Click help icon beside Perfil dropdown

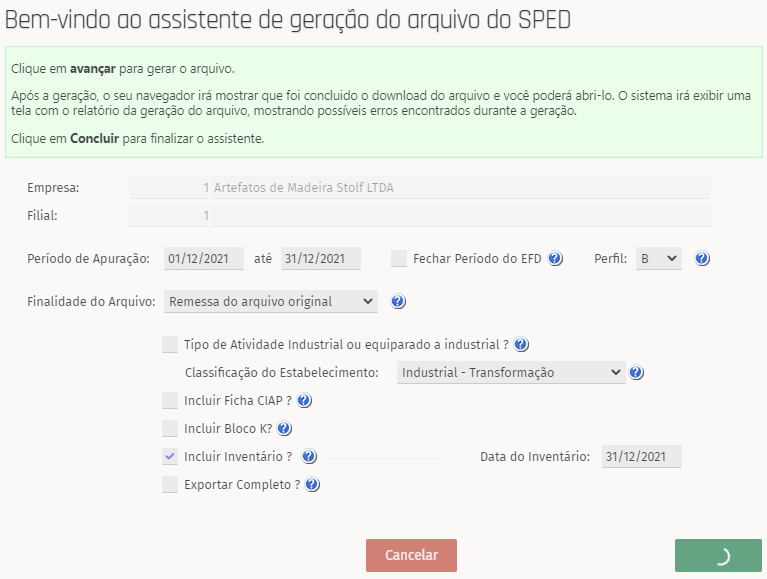pos(702,258)
